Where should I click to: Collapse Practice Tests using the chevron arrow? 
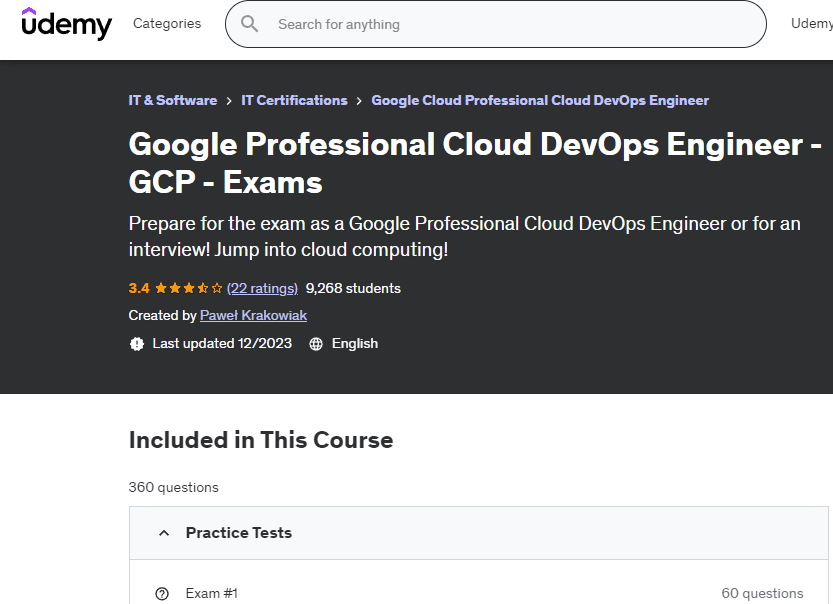point(164,533)
